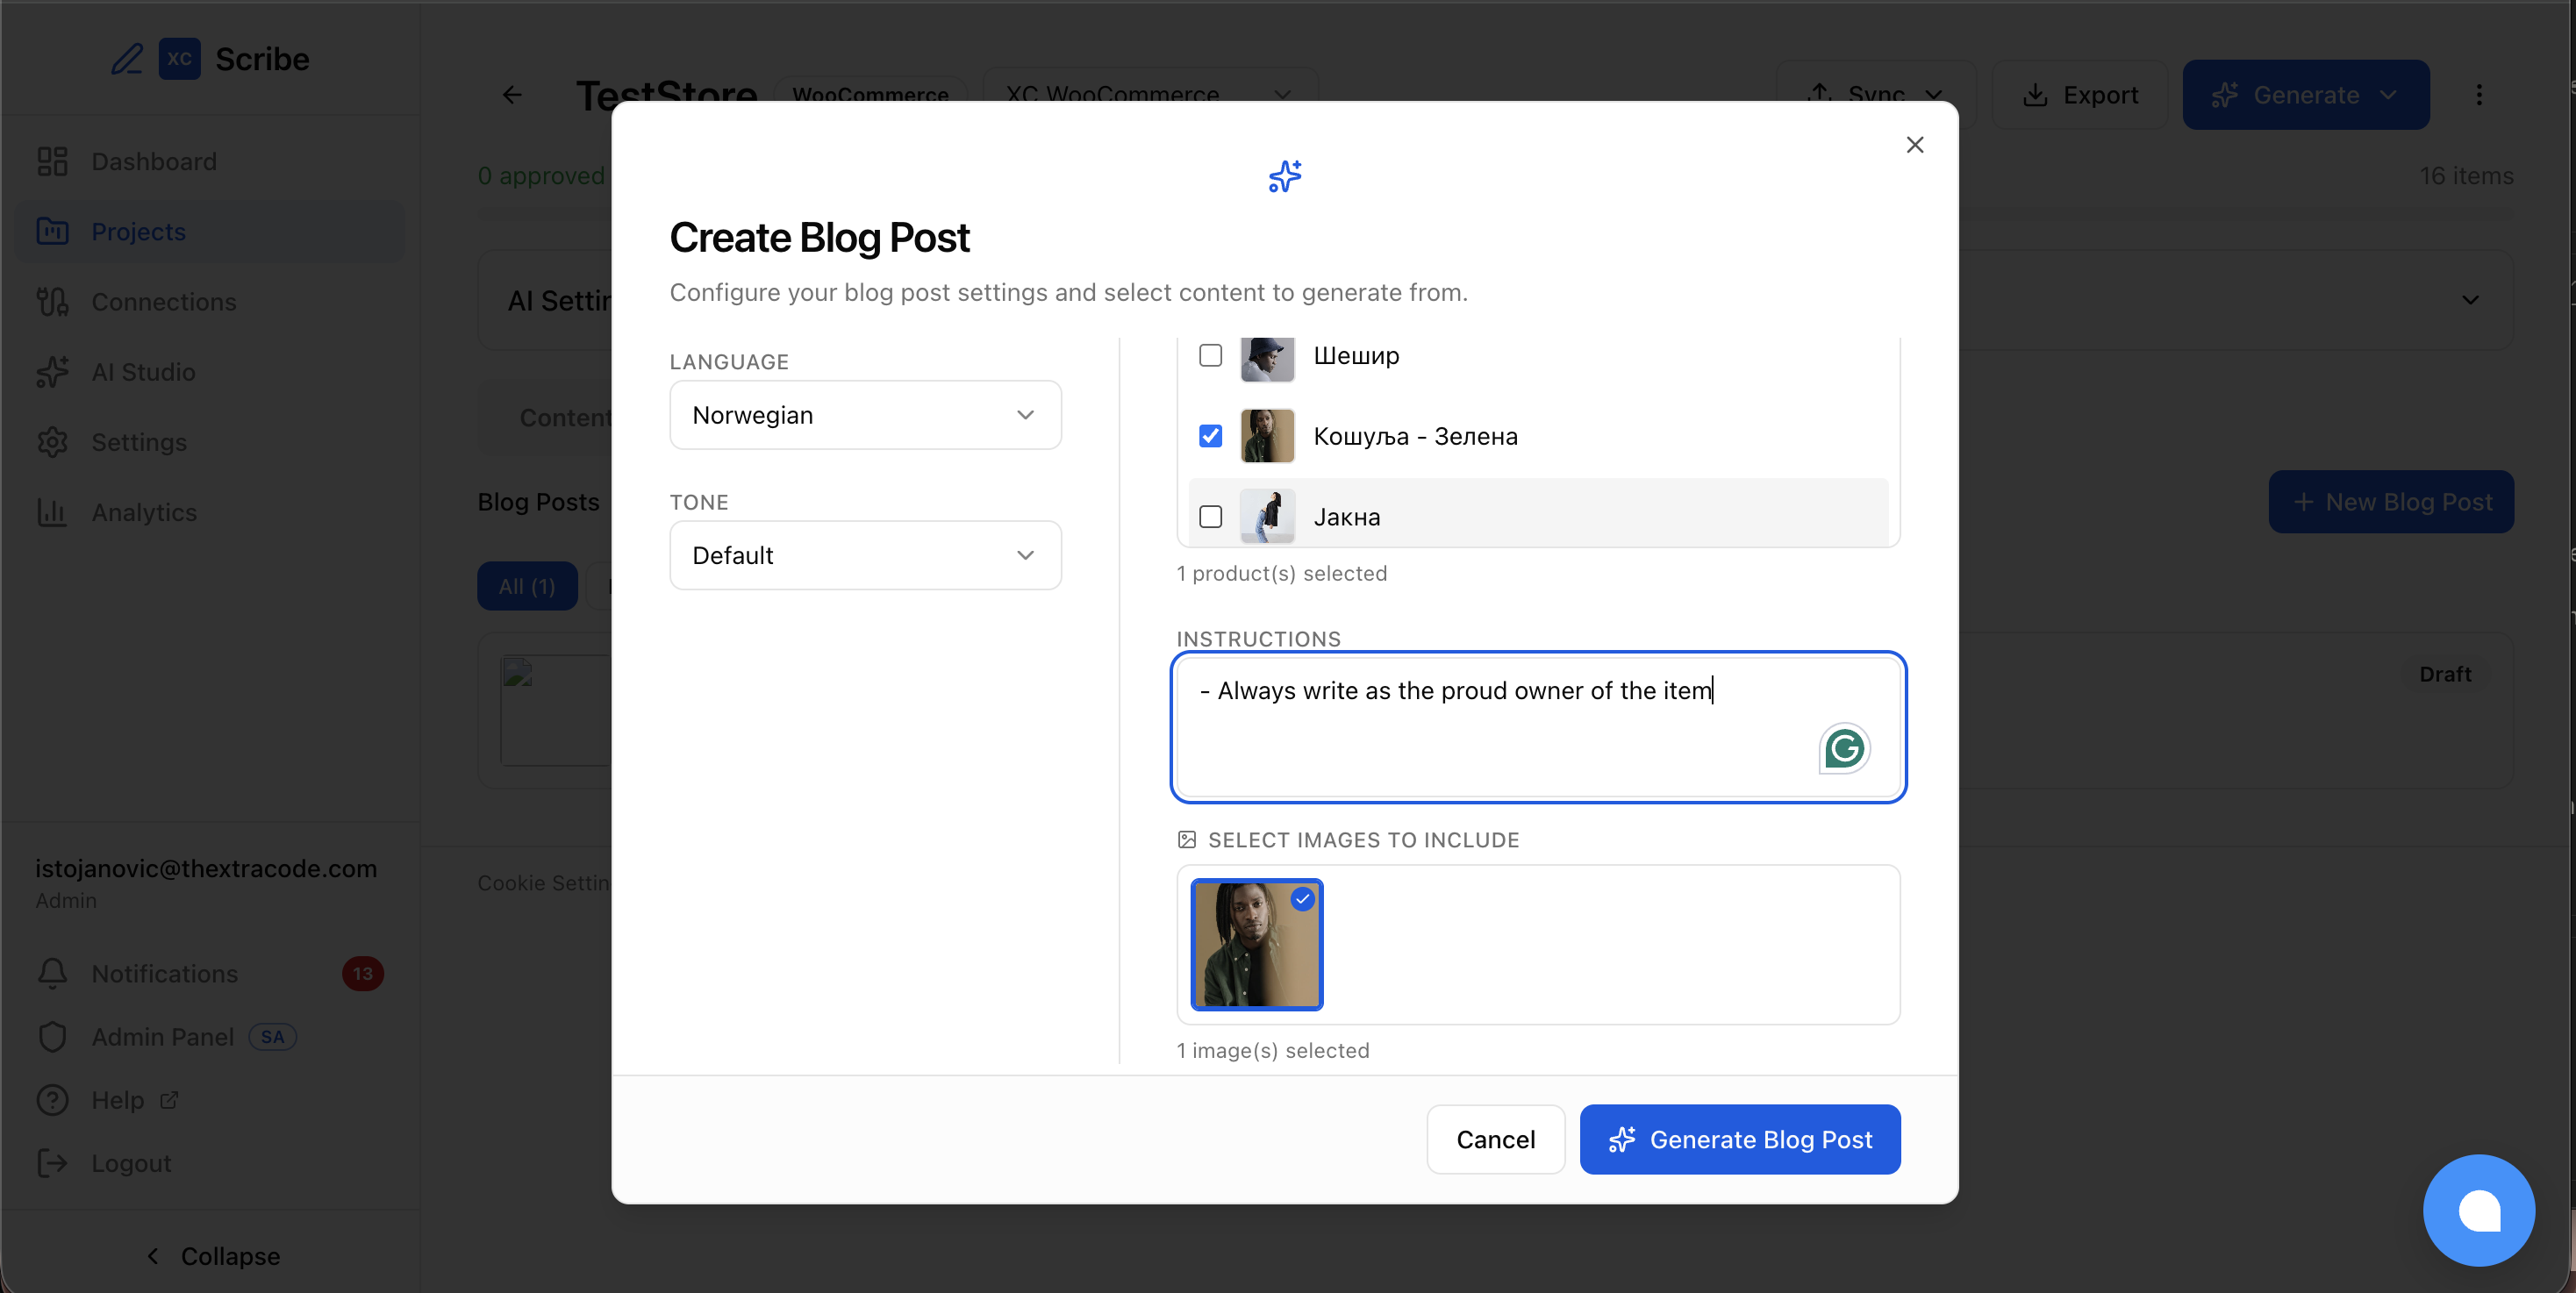2576x1293 pixels.
Task: Click the back arrow next to TestStore
Action: pyautogui.click(x=512, y=95)
